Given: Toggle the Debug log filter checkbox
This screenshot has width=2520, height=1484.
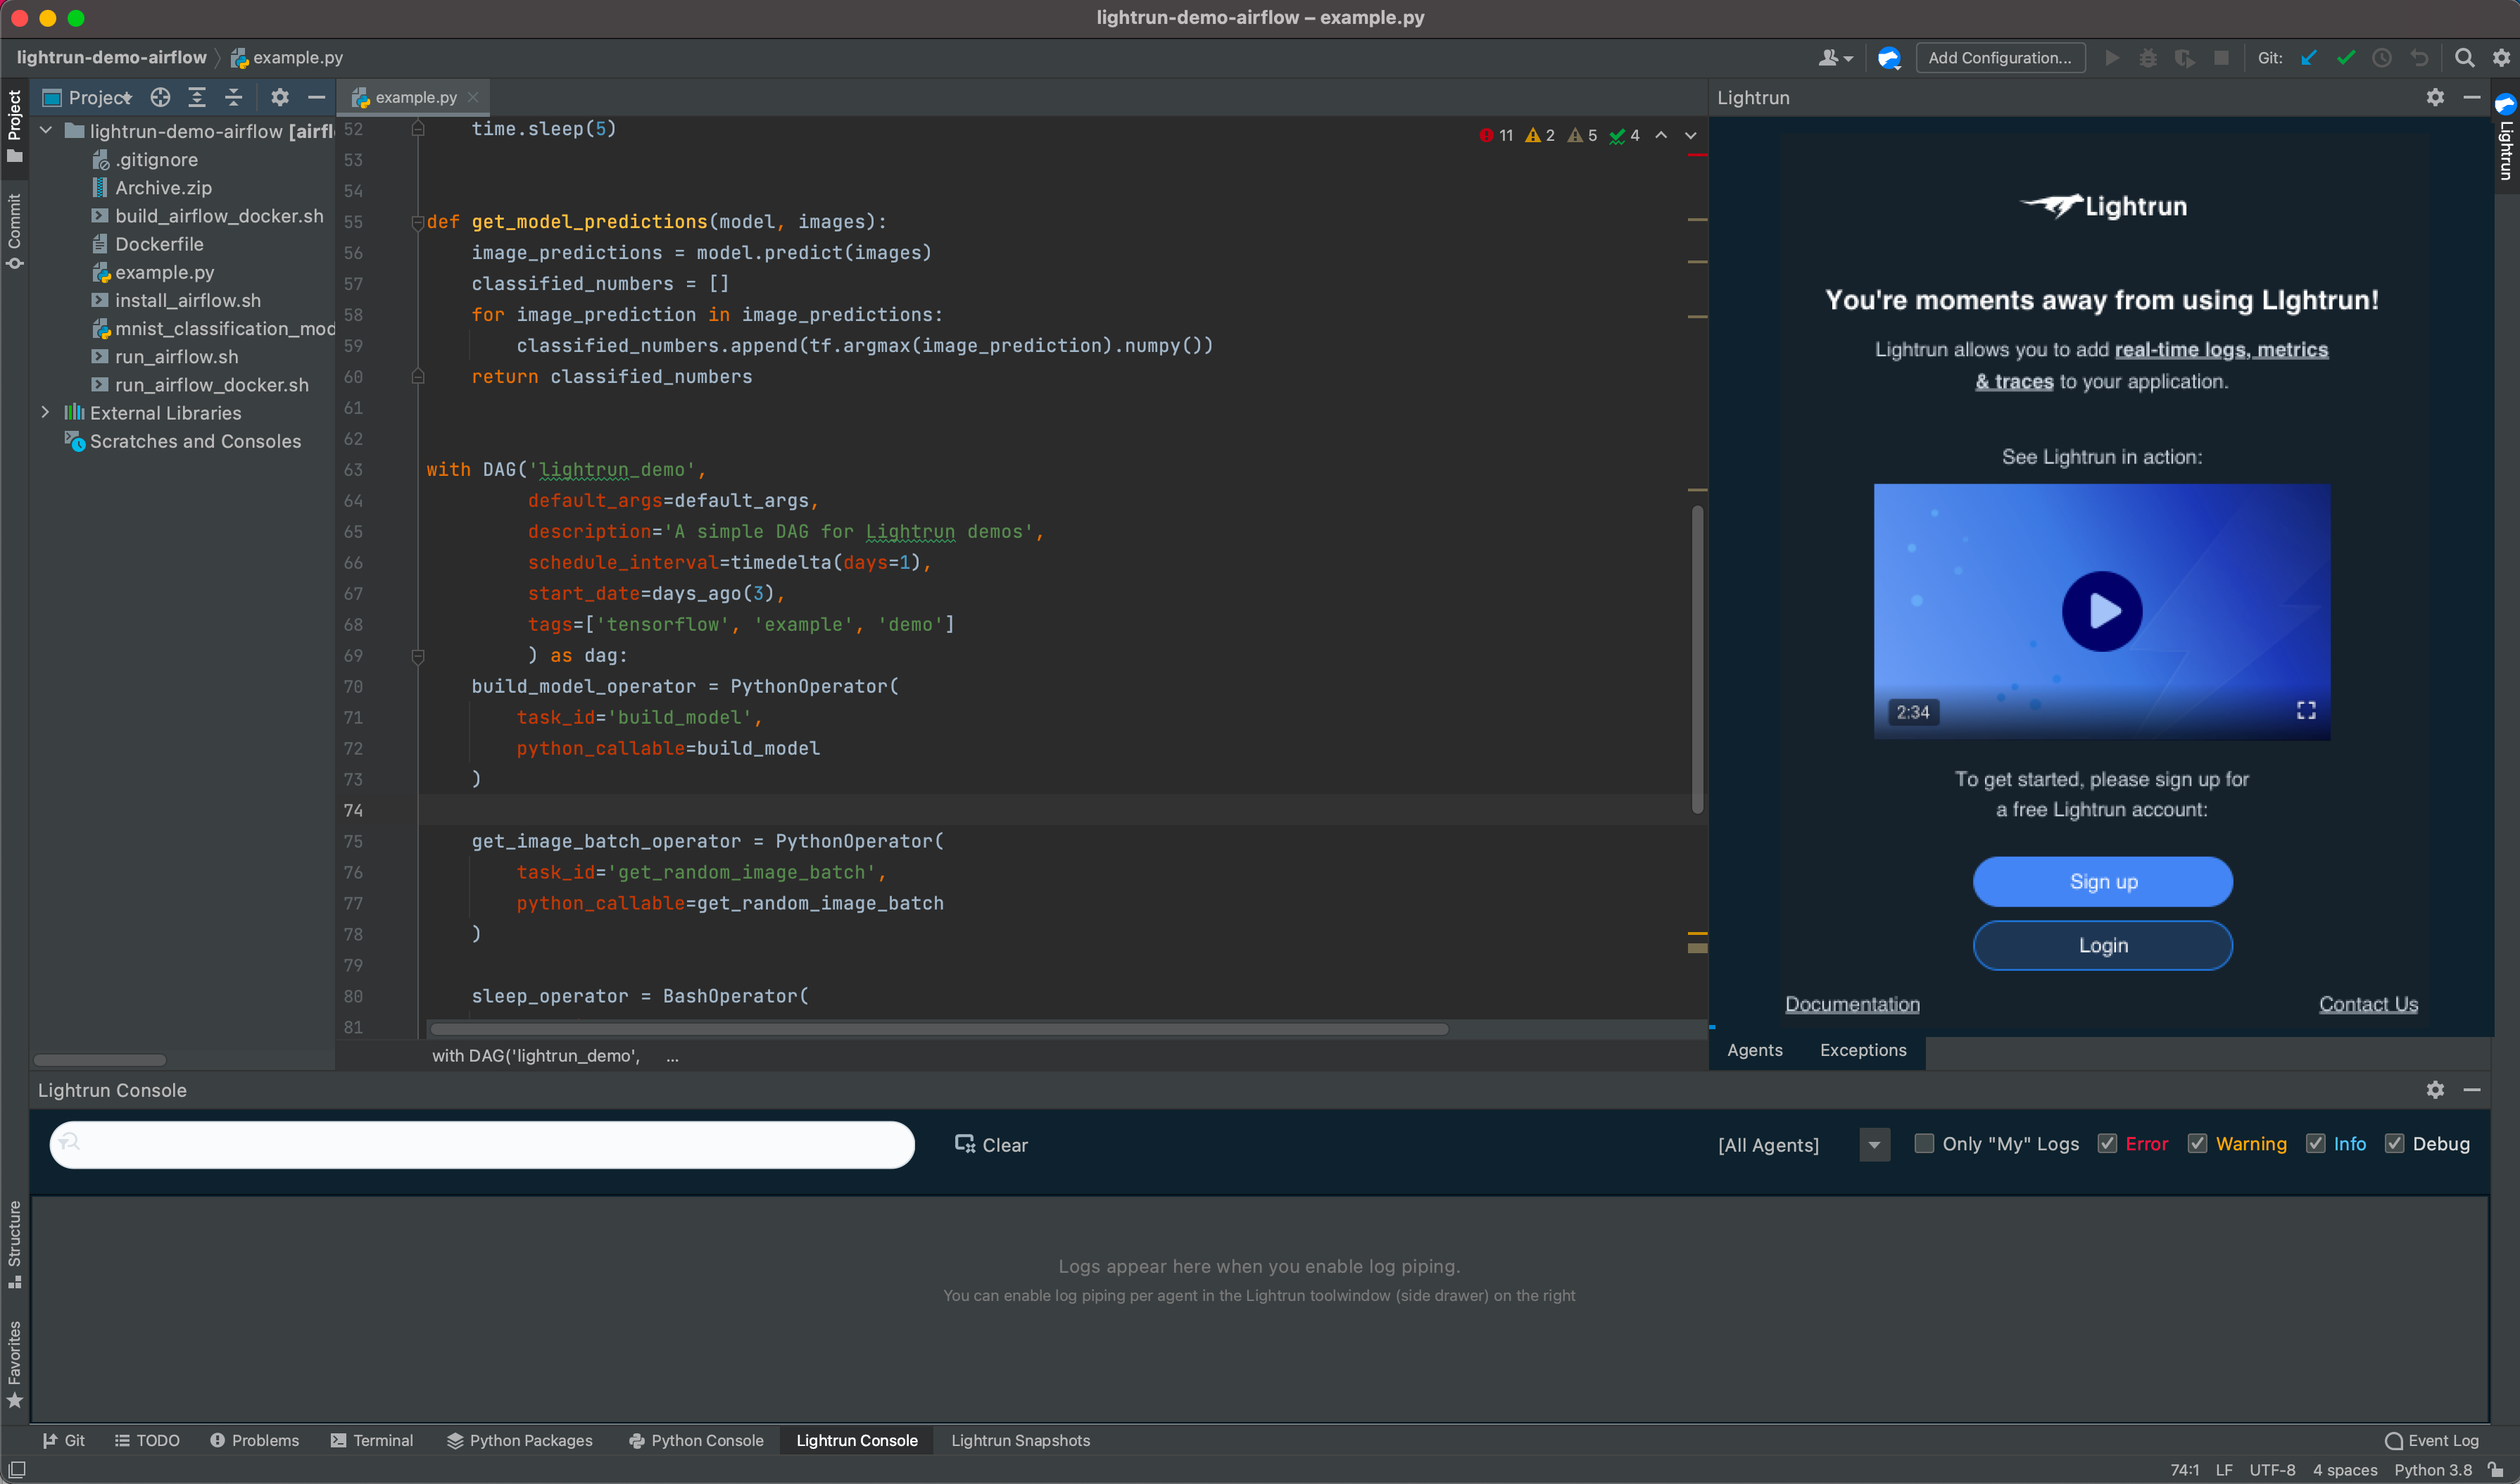Looking at the screenshot, I should point(2394,1143).
